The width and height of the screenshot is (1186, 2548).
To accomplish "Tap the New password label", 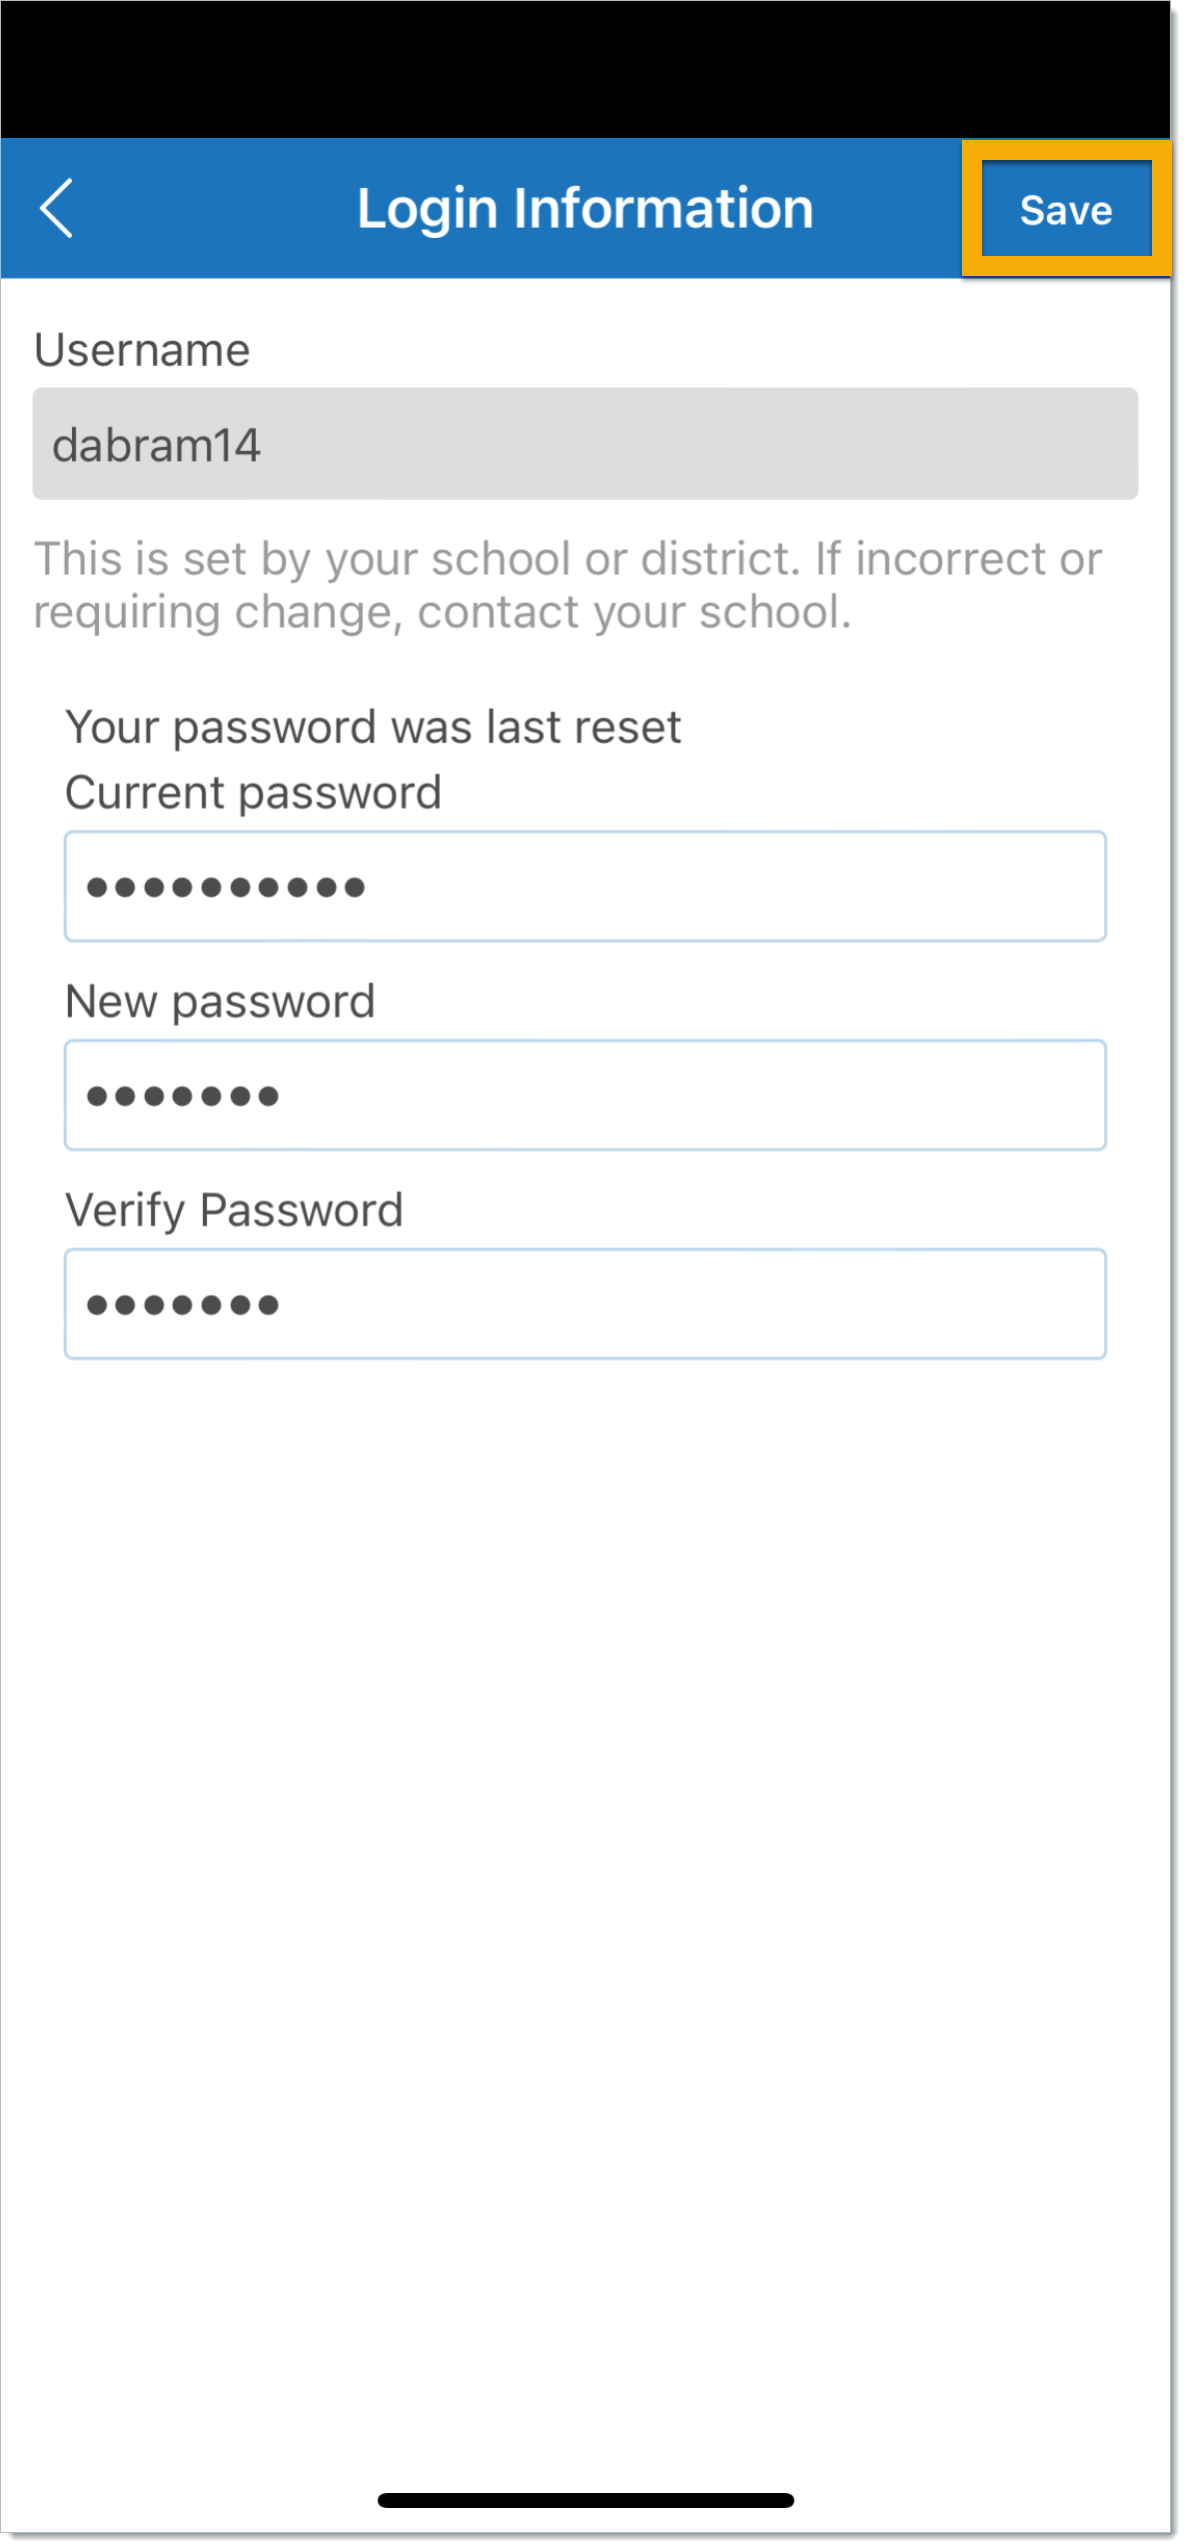I will click(220, 1001).
